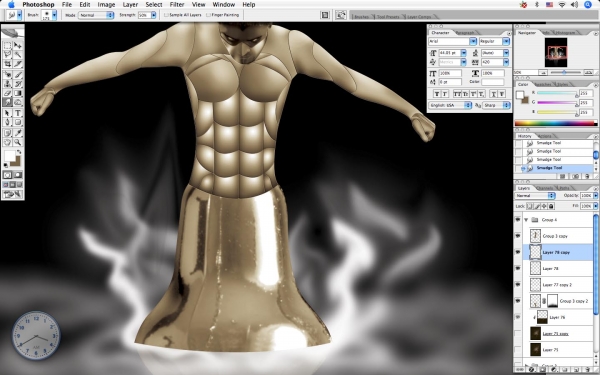The height and width of the screenshot is (375, 600).
Task: Select the Lasso tool
Action: 7,55
